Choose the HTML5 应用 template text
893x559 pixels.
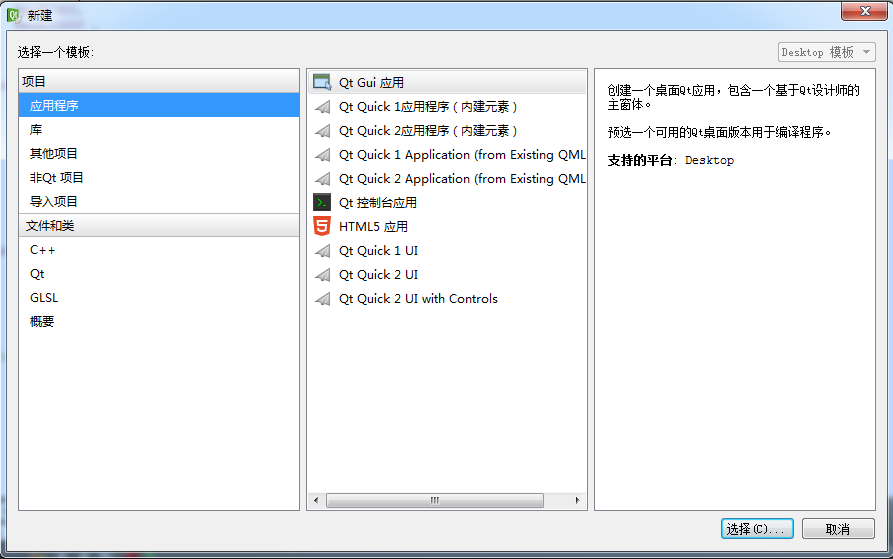(373, 227)
